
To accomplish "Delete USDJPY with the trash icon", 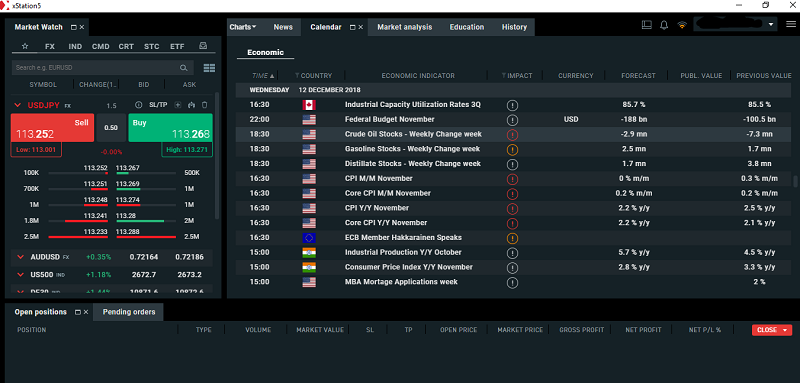I will [x=205, y=105].
